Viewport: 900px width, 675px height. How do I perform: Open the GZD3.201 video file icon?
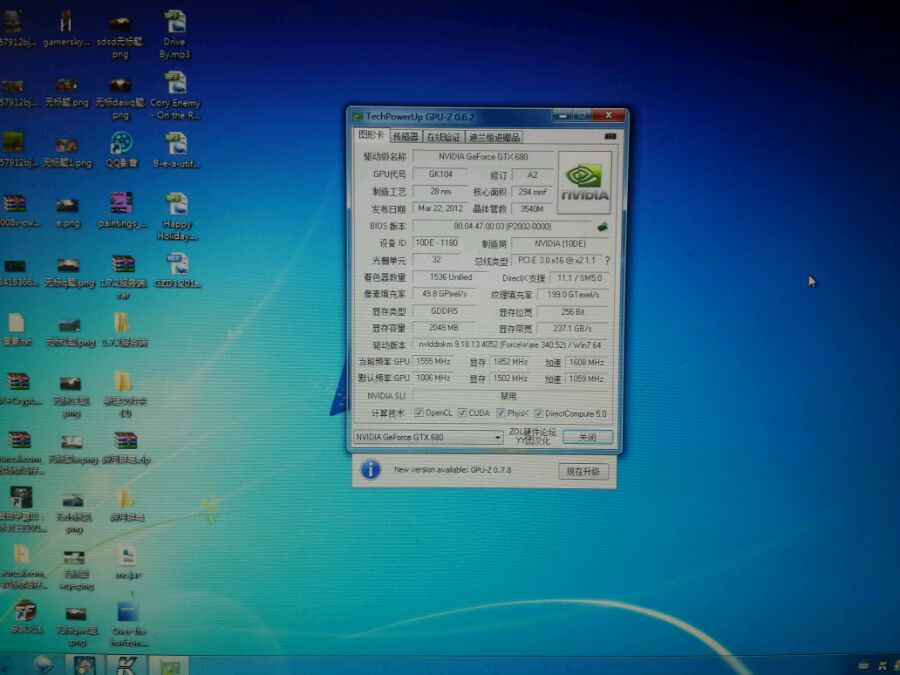click(x=177, y=270)
